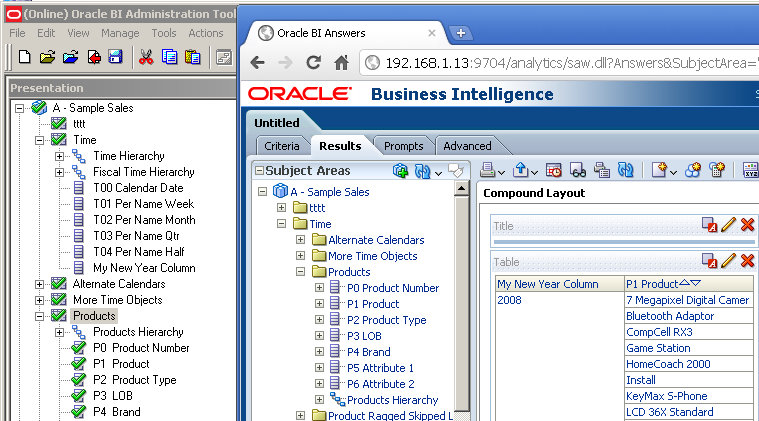This screenshot has height=421, width=759.
Task: Reload the Oracle BI Answers page
Action: (314, 62)
